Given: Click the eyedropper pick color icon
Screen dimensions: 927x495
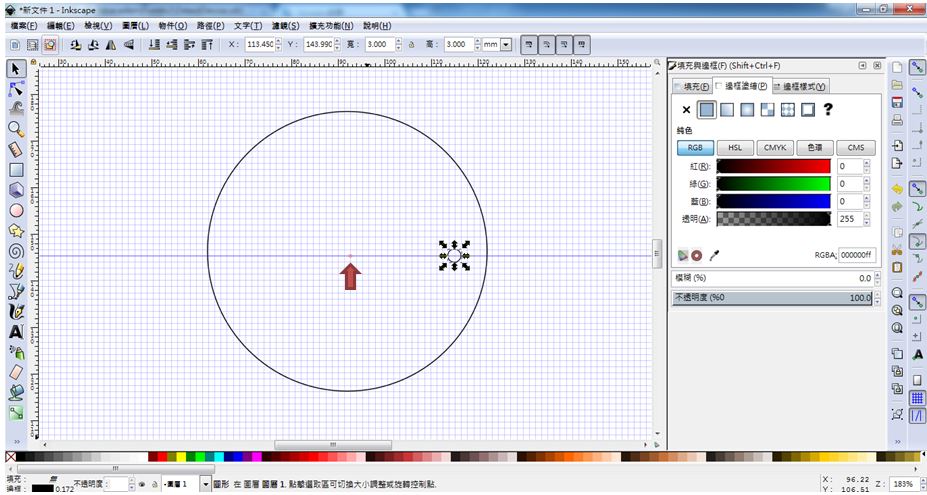Looking at the screenshot, I should click(x=714, y=255).
